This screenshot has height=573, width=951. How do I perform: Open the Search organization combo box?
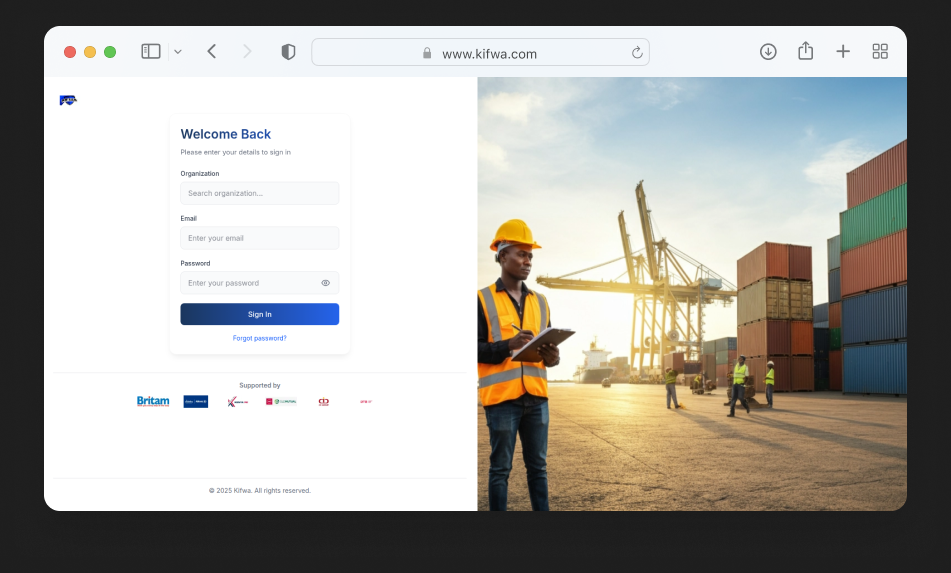pyautogui.click(x=259, y=193)
